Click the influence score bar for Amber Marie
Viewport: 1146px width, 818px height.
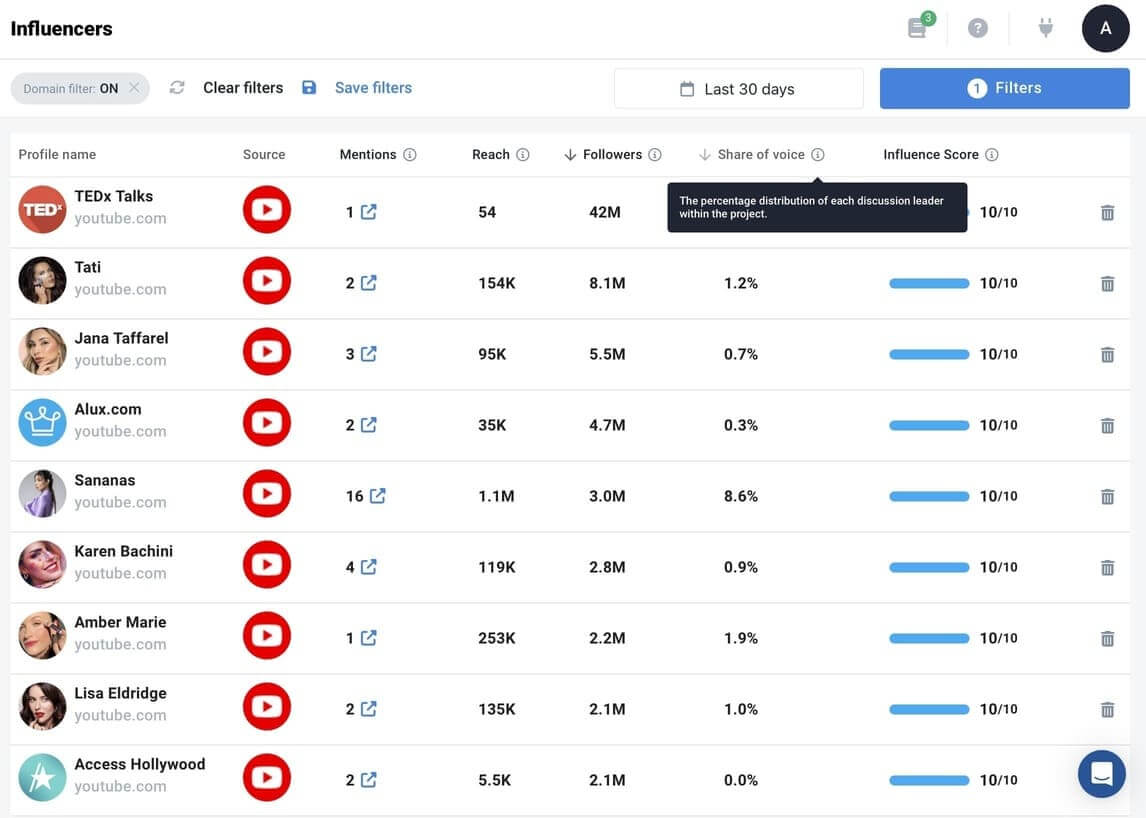click(929, 638)
